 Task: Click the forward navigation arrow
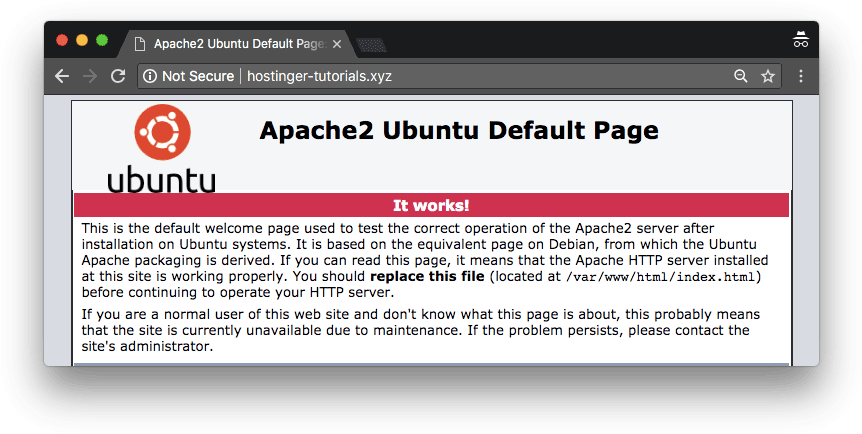click(x=90, y=76)
